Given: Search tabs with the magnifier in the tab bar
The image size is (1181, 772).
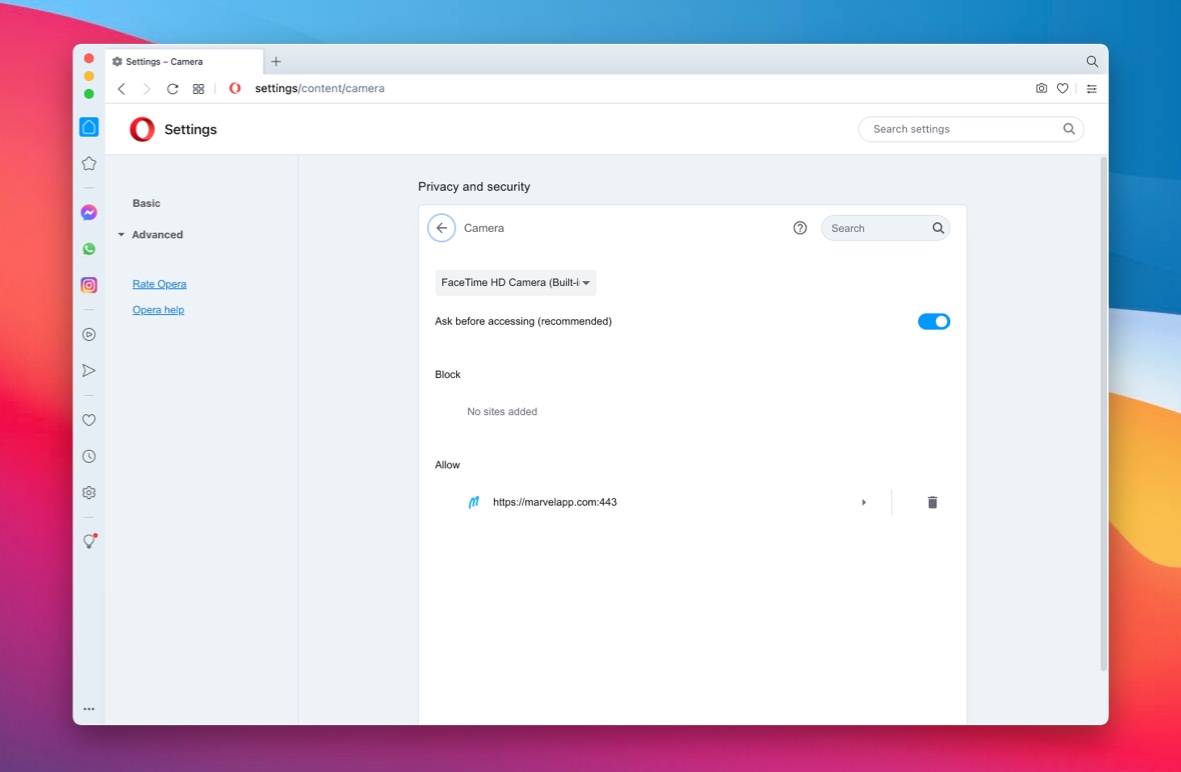Looking at the screenshot, I should tap(1091, 62).
